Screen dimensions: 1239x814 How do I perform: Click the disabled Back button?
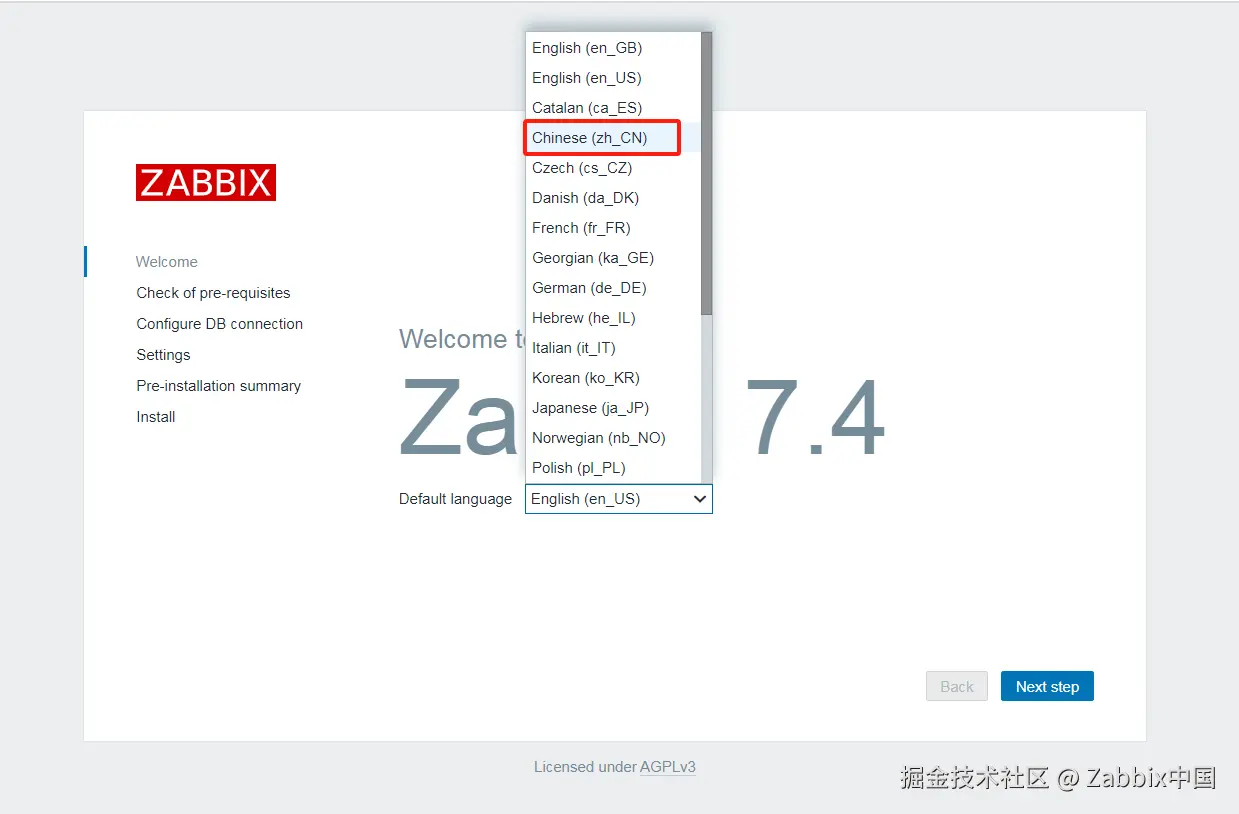pos(957,687)
